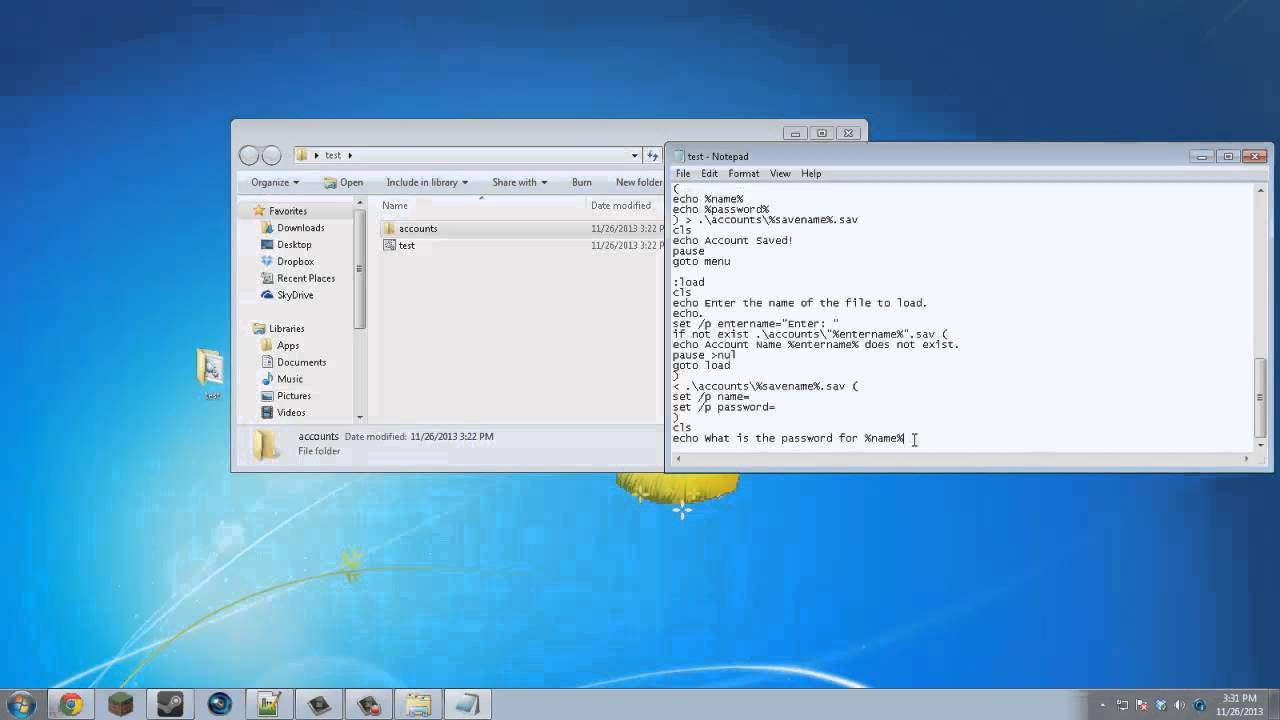This screenshot has height=720, width=1280.
Task: Switch to Windows Explorer taskbar icon
Action: (418, 704)
